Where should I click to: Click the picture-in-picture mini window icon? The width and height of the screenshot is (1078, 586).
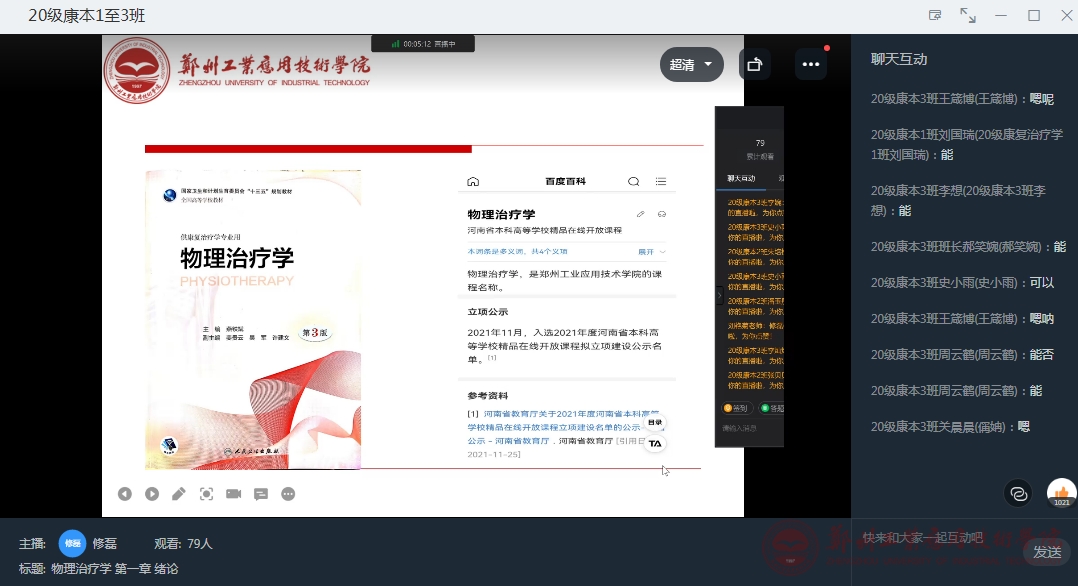pos(935,15)
